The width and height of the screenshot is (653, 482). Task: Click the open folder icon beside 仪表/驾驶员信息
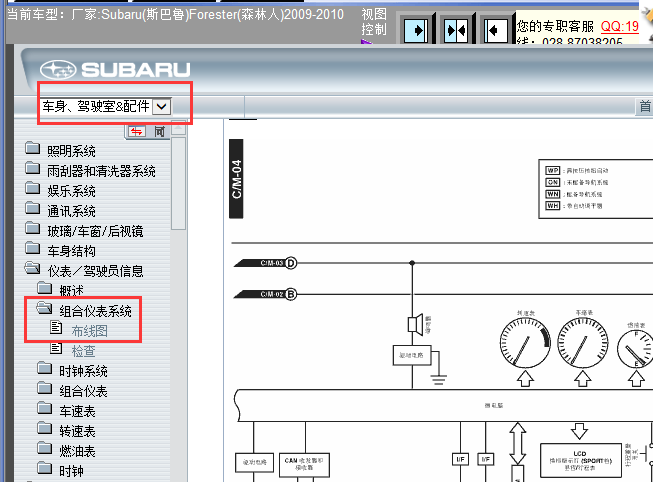[32, 268]
